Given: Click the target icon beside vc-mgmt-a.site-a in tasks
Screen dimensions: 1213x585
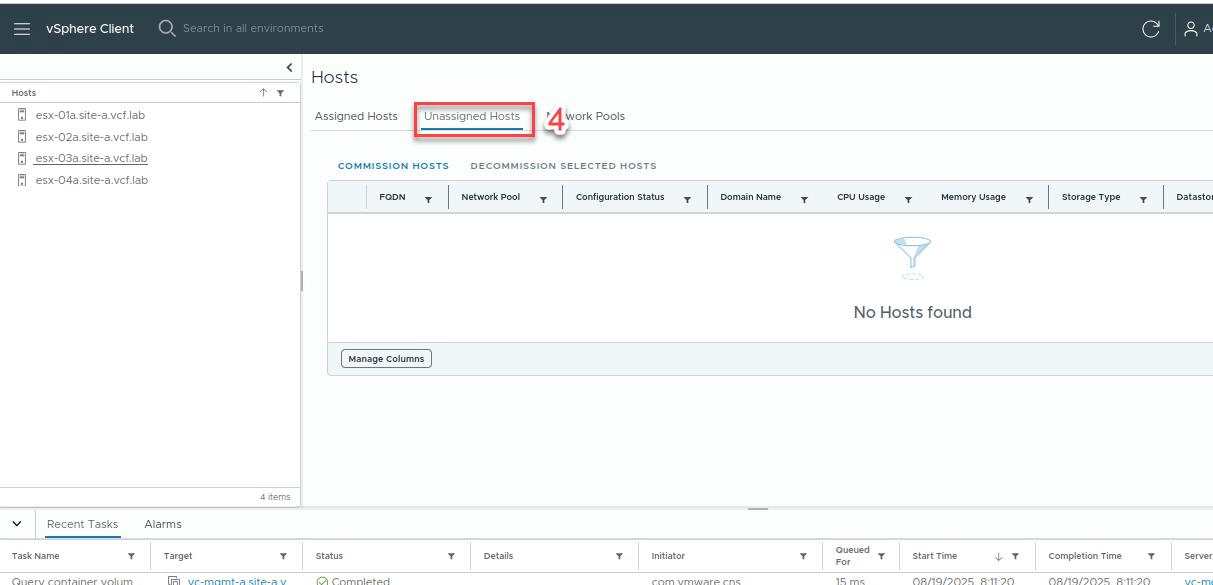Looking at the screenshot, I should (175, 580).
